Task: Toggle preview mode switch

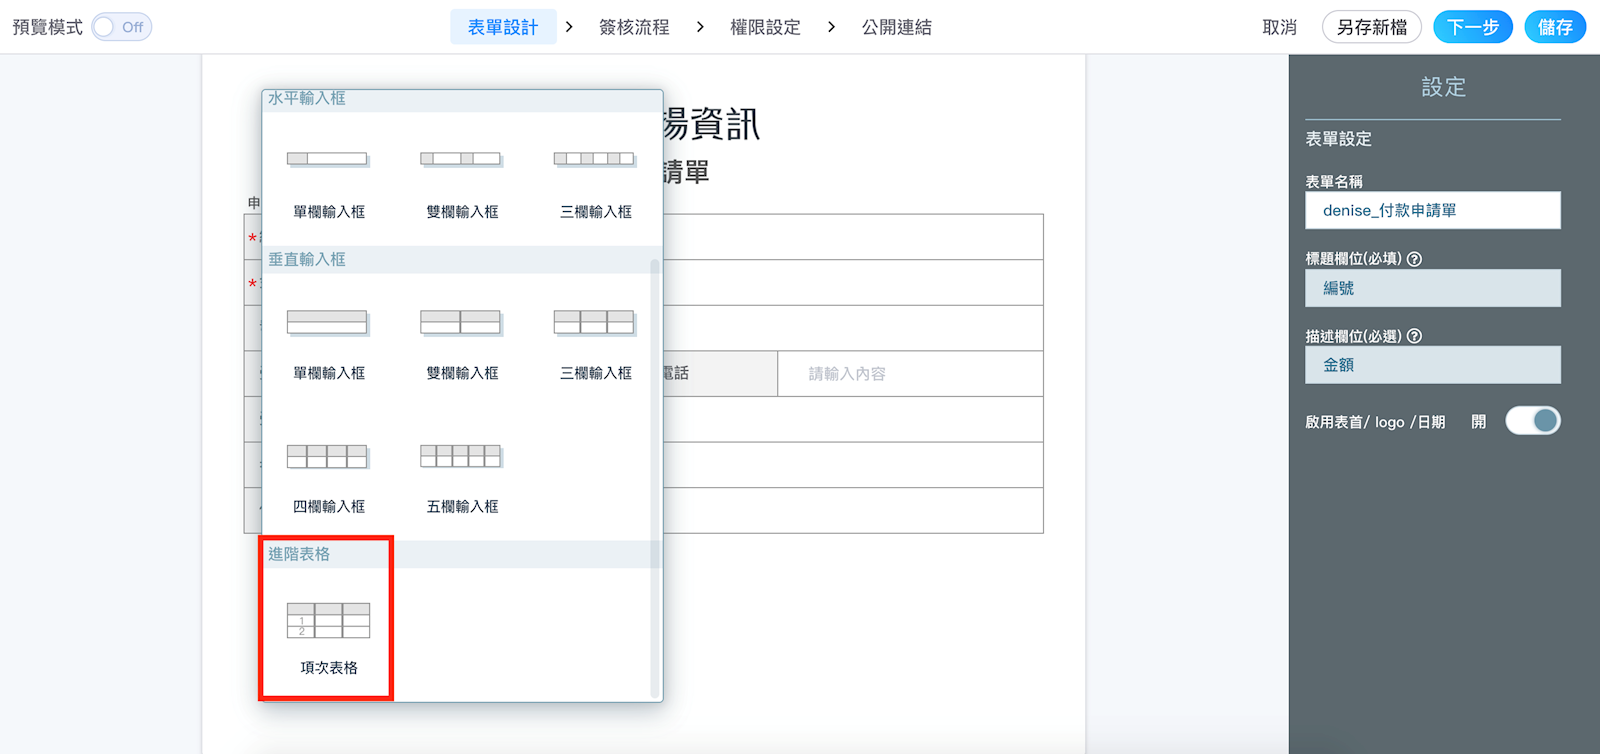Action: pyautogui.click(x=121, y=27)
